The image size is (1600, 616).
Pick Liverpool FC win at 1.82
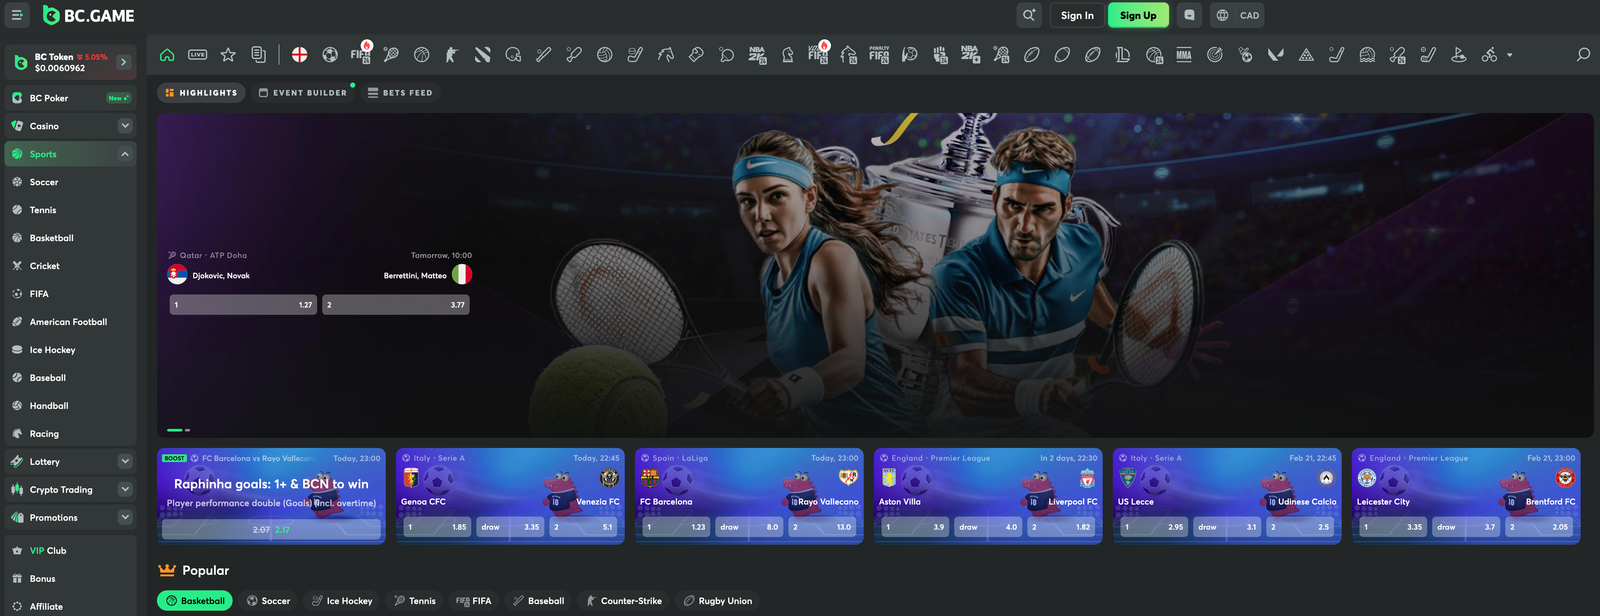tap(1061, 527)
